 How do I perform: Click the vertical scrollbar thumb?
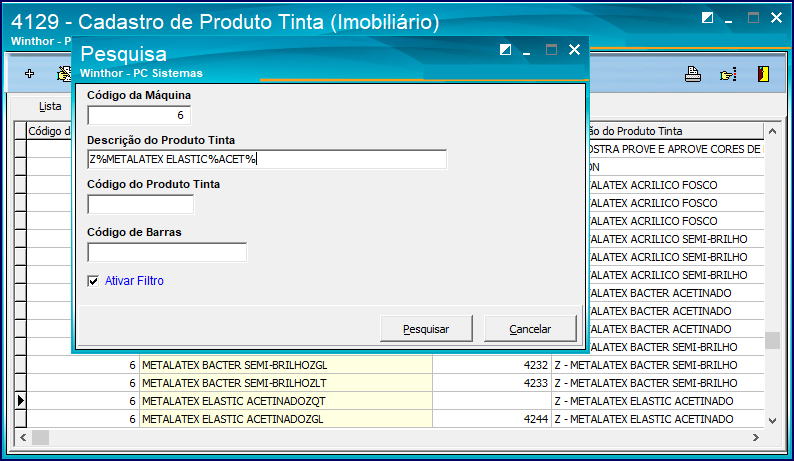pos(772,340)
